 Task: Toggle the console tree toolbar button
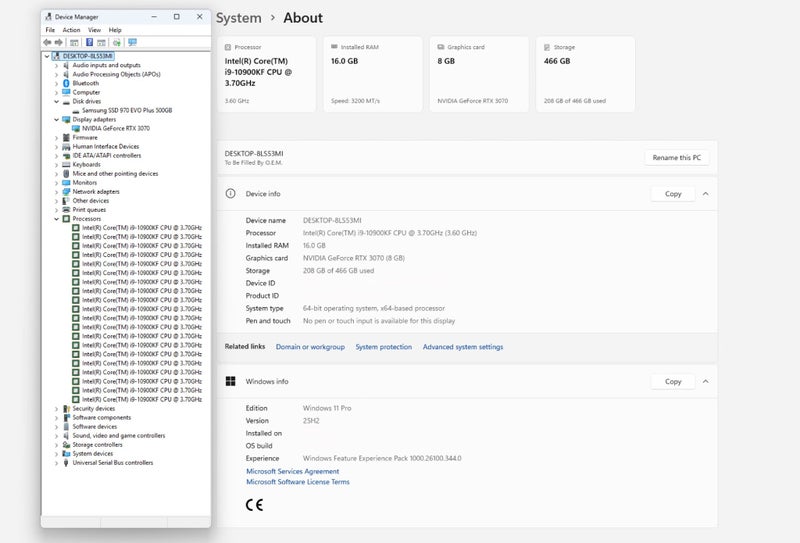pyautogui.click(x=74, y=42)
